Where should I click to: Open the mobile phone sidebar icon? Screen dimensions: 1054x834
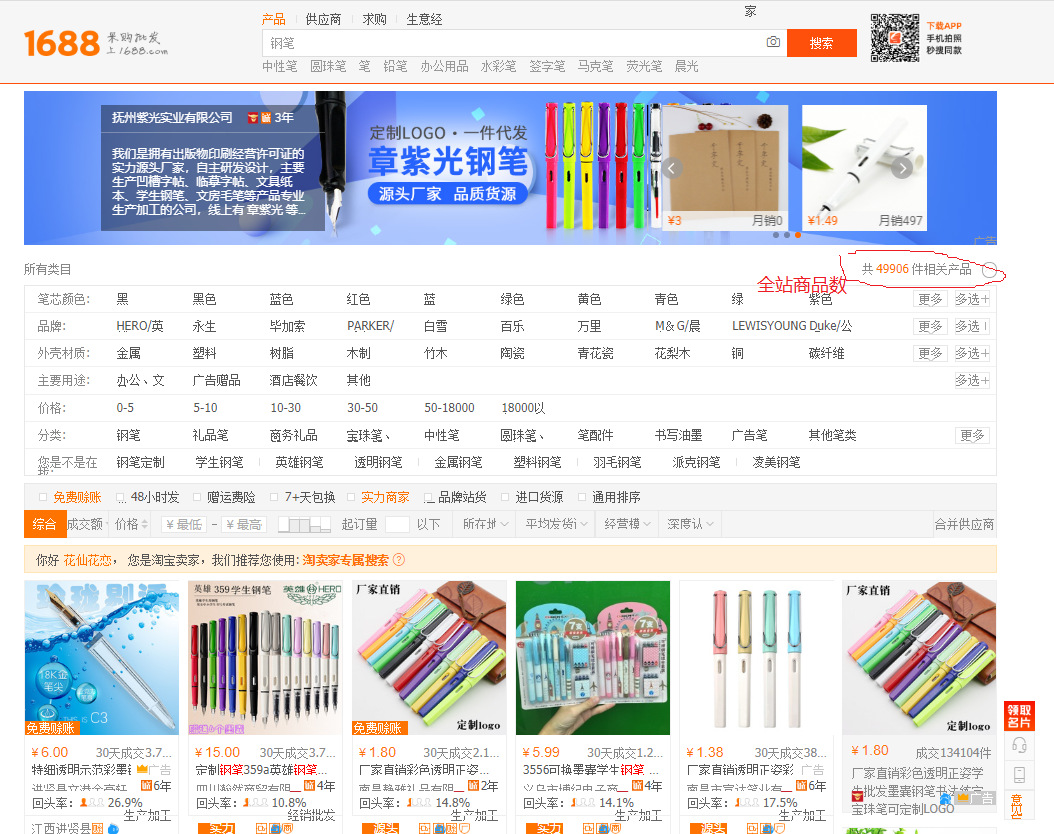1019,775
